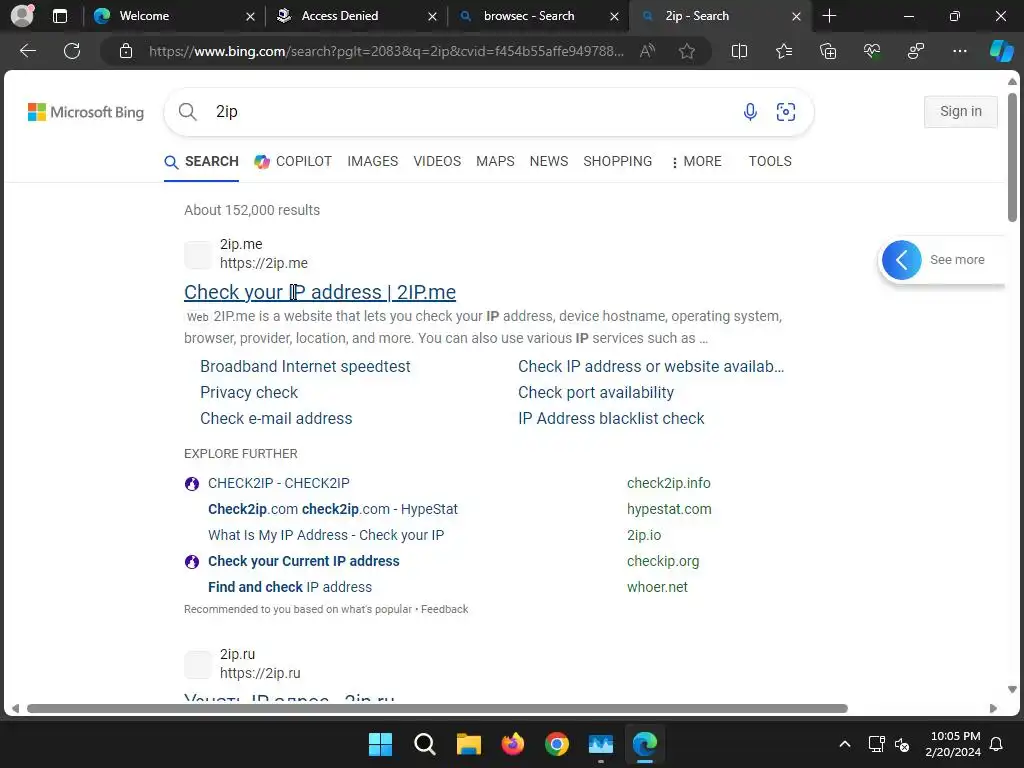Open the TOOLS filter menu
This screenshot has width=1024, height=768.
click(x=769, y=161)
